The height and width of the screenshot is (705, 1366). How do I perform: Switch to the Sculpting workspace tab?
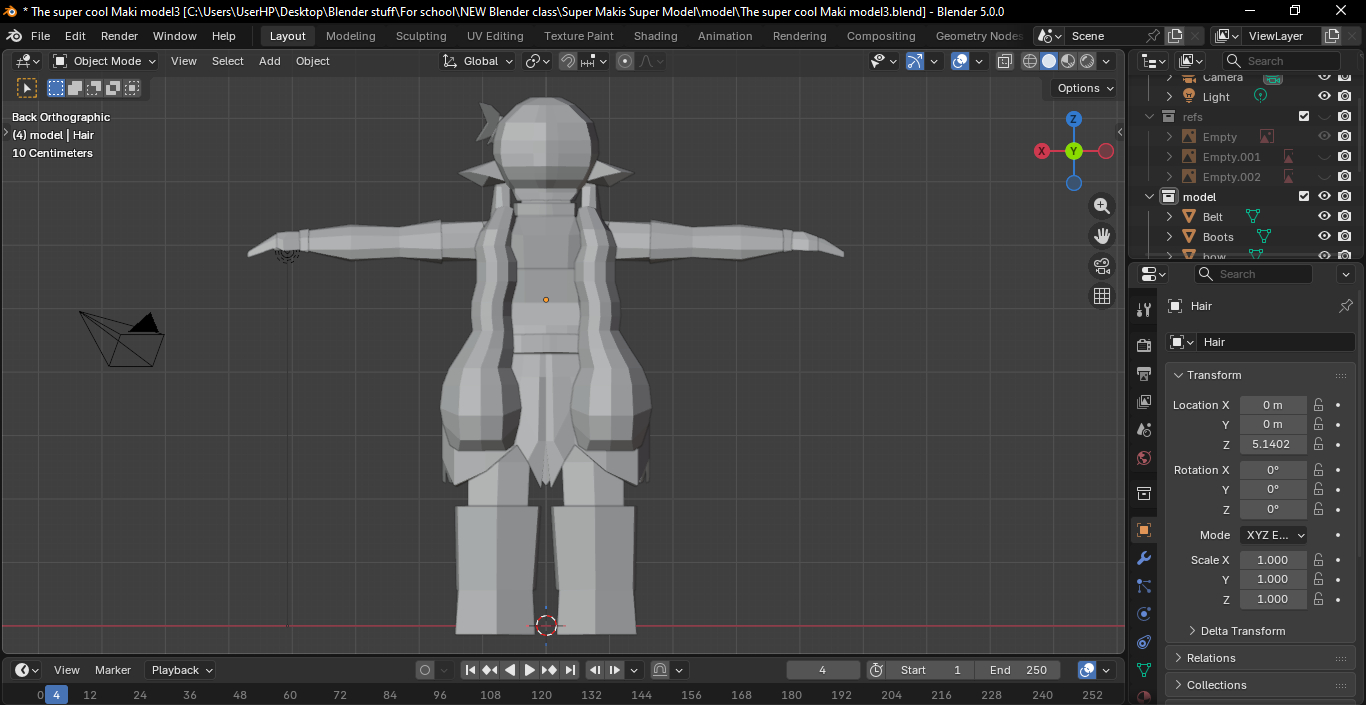pos(421,36)
